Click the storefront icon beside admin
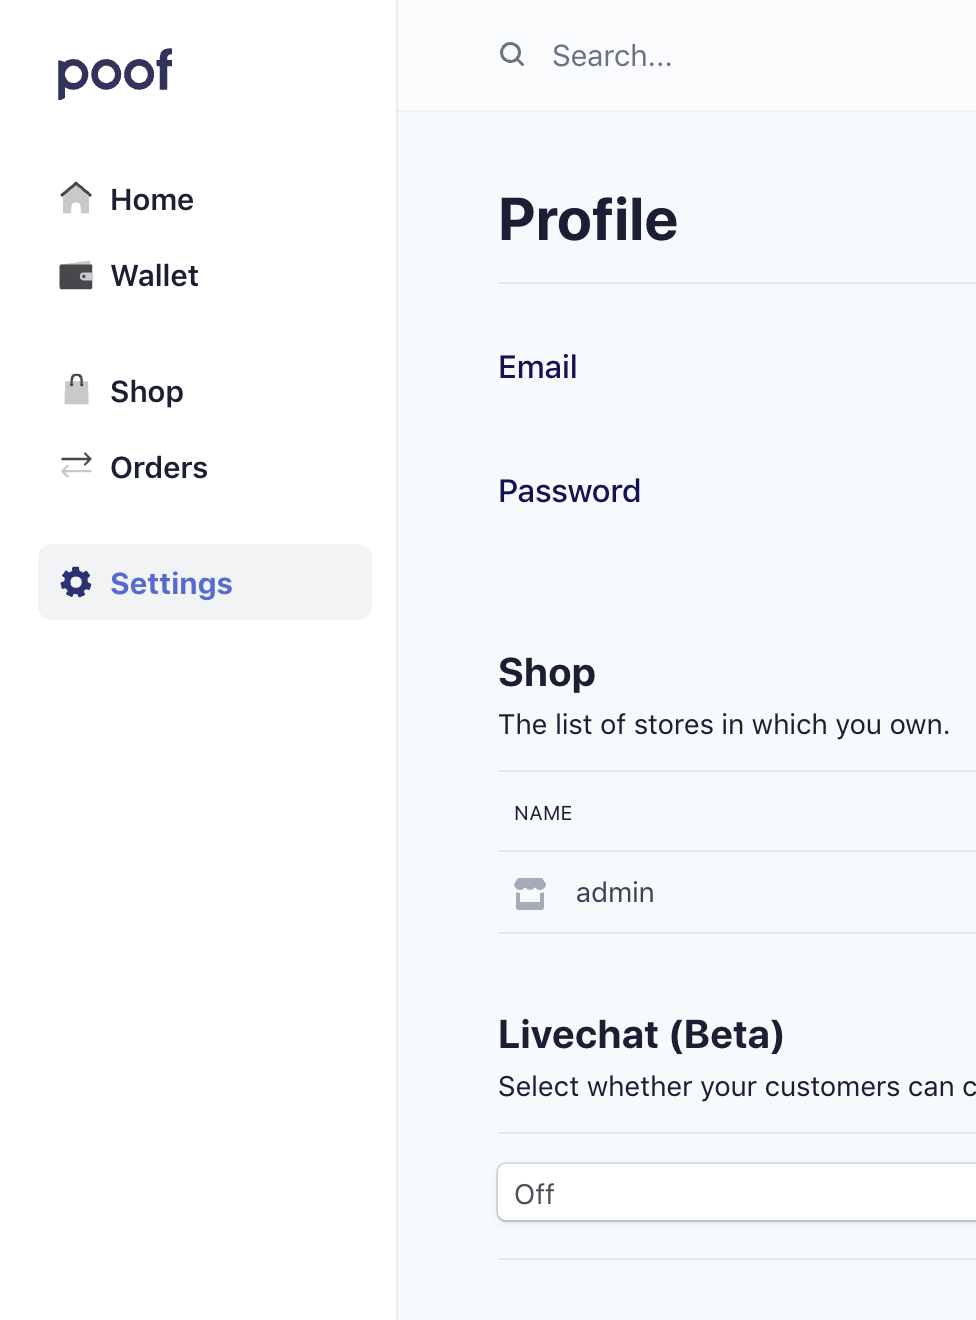Screen dimensions: 976x1320 (530, 893)
